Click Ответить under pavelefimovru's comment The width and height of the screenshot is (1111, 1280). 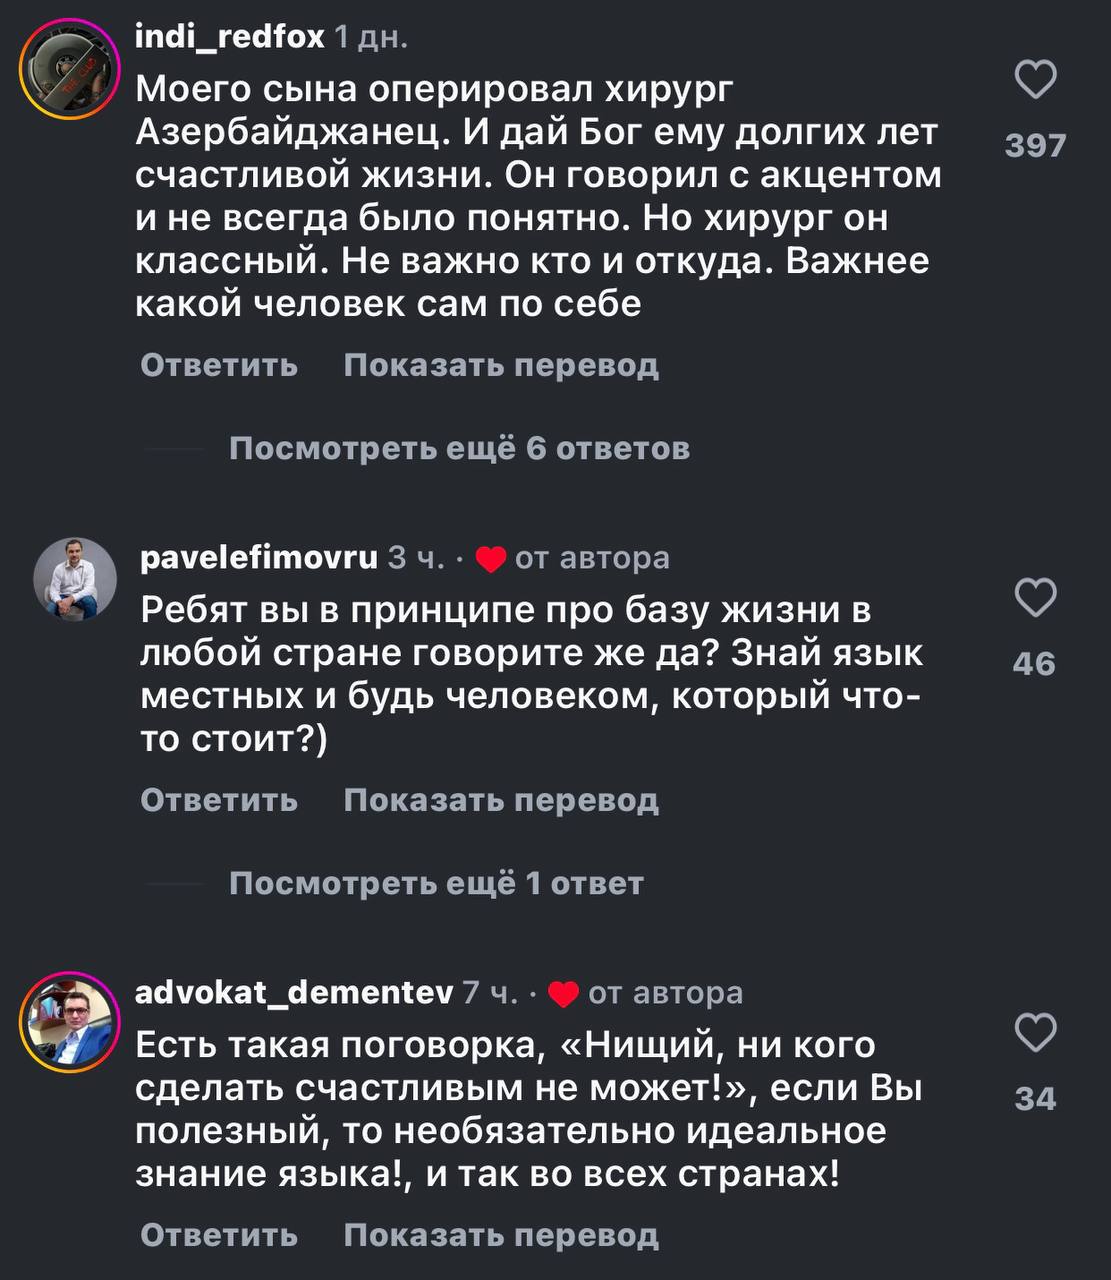tap(219, 800)
